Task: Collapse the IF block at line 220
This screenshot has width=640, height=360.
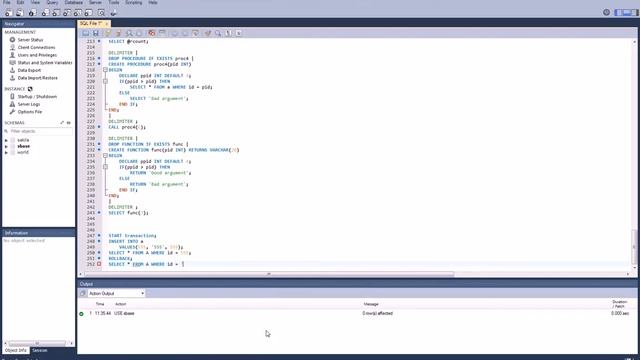Action: (105, 81)
